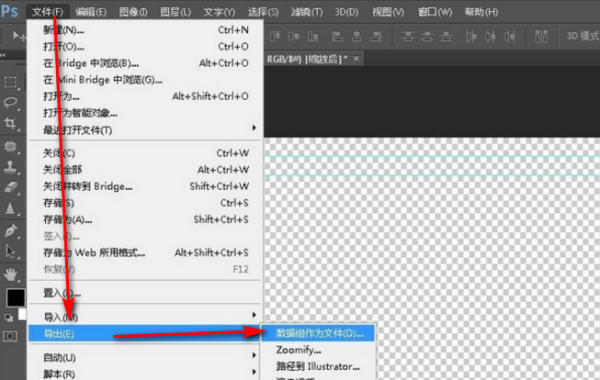Select the Lasso tool
The height and width of the screenshot is (380, 600).
pyautogui.click(x=10, y=103)
